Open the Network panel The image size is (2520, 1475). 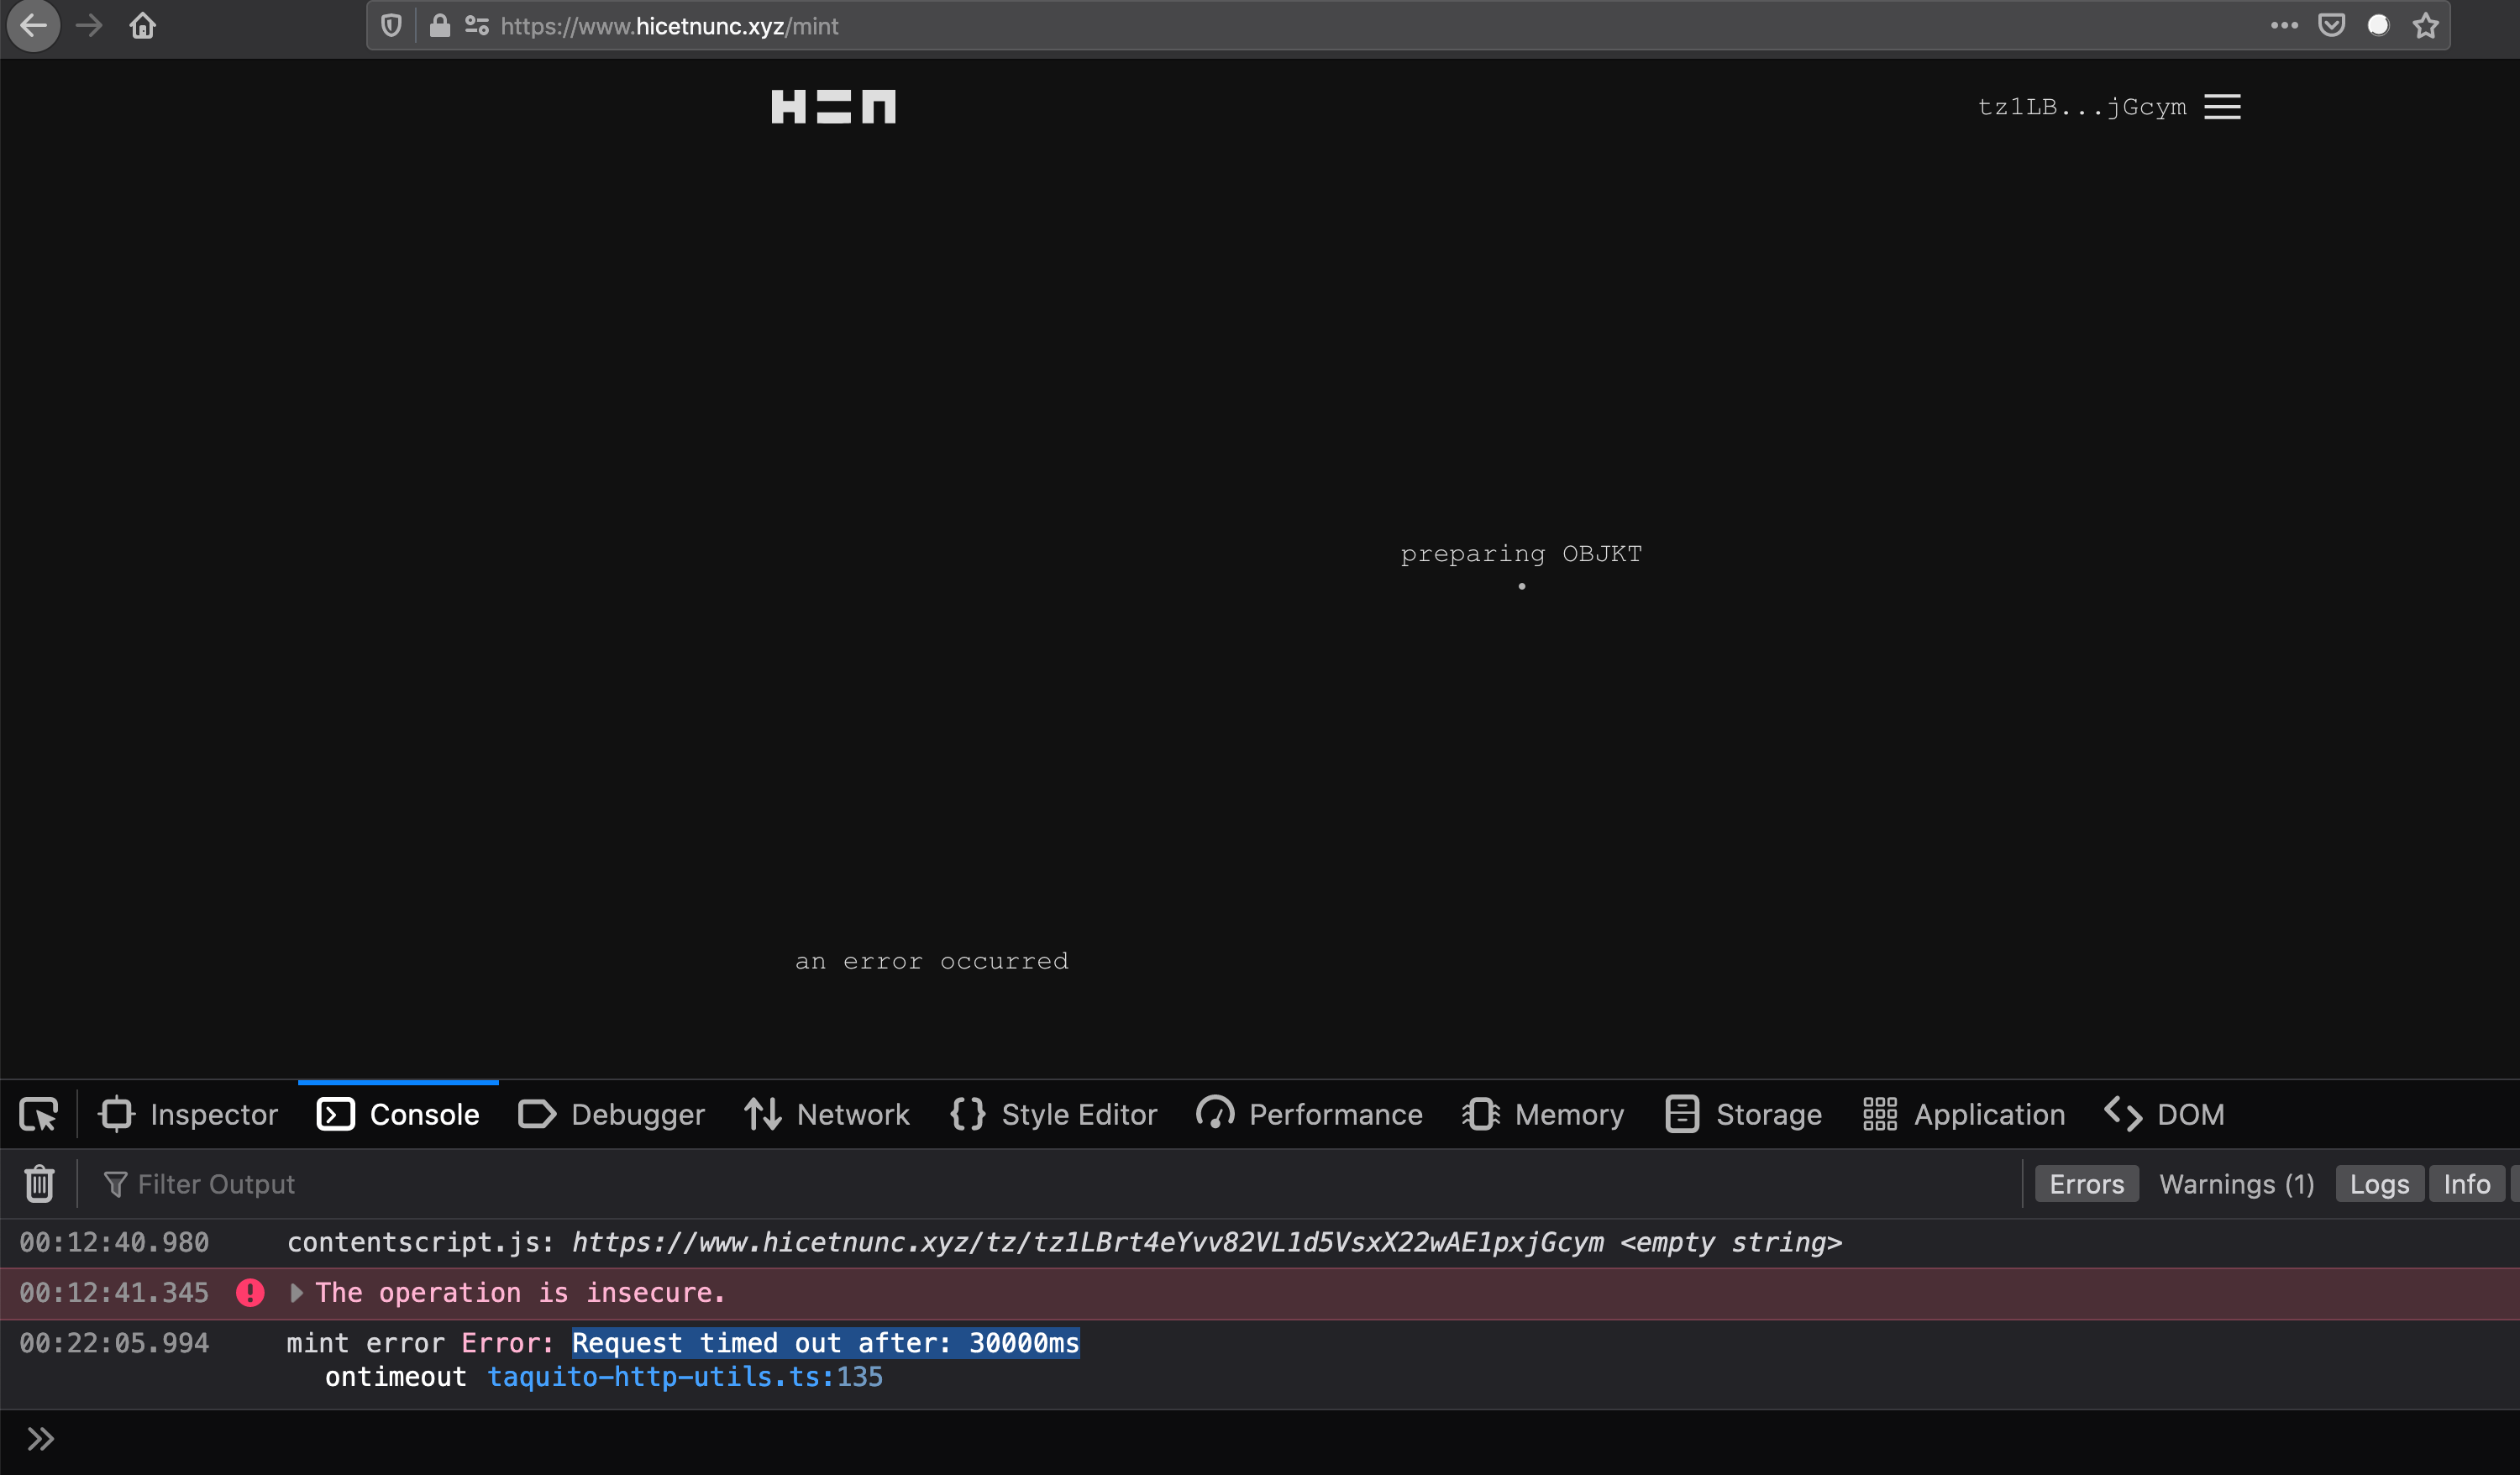click(827, 1114)
